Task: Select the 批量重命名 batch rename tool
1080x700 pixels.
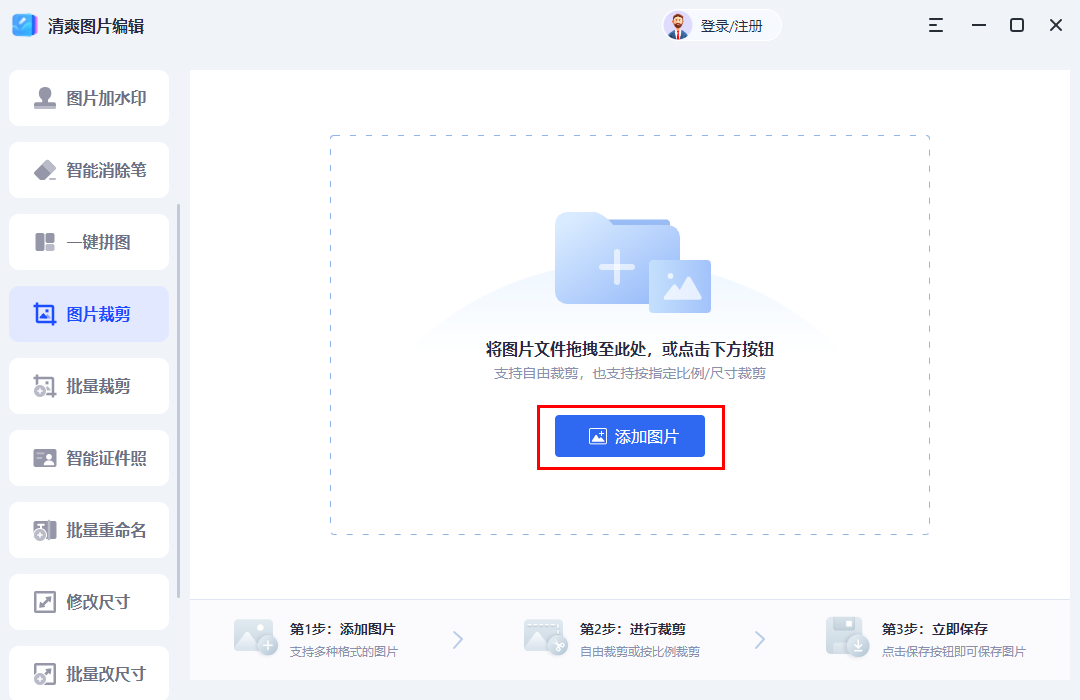Action: (88, 530)
